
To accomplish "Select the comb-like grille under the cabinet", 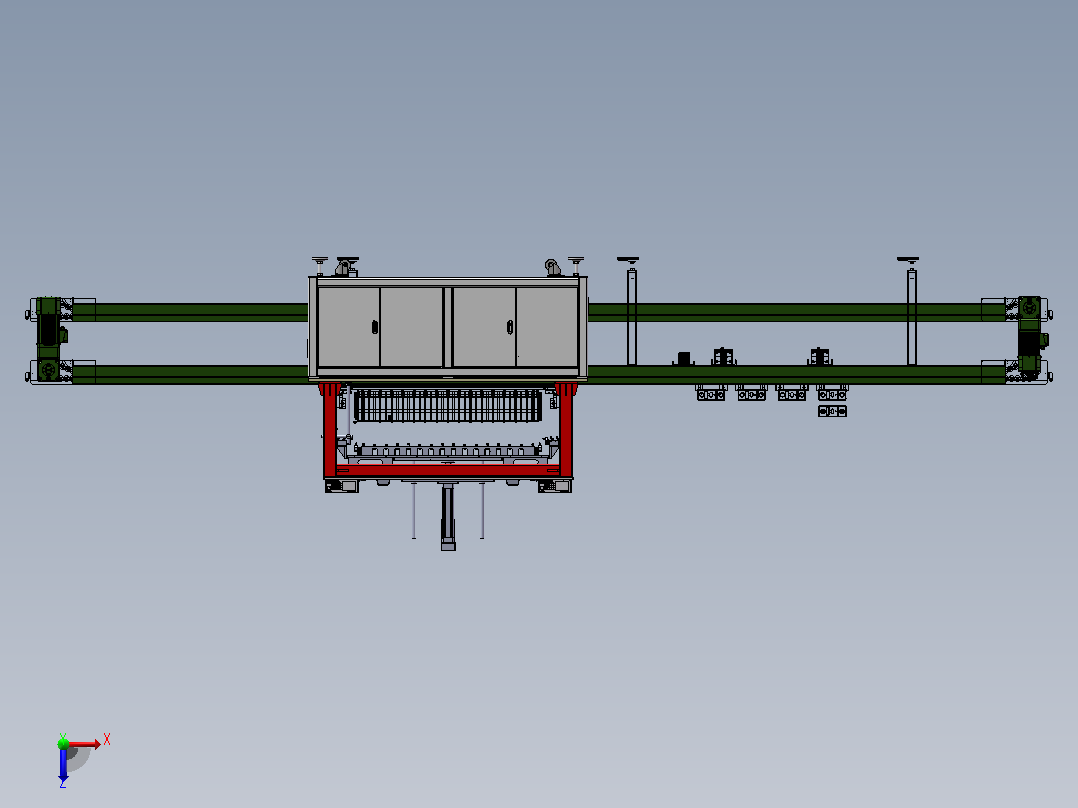I will (448, 406).
